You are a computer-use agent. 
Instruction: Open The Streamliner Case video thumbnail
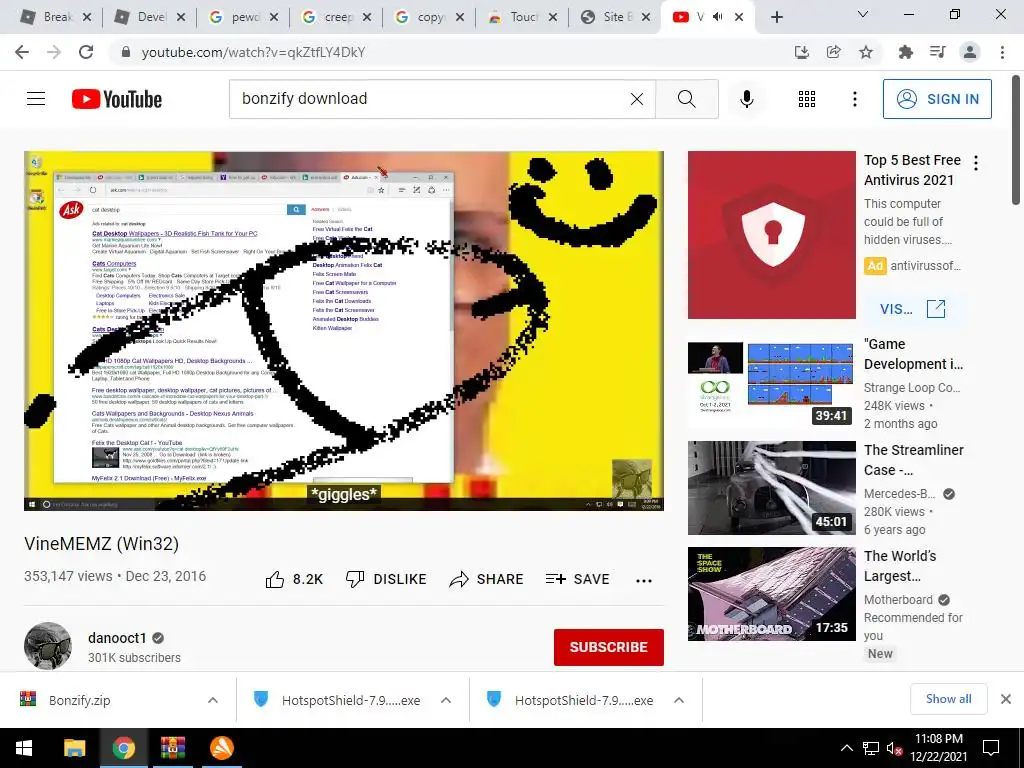click(772, 488)
